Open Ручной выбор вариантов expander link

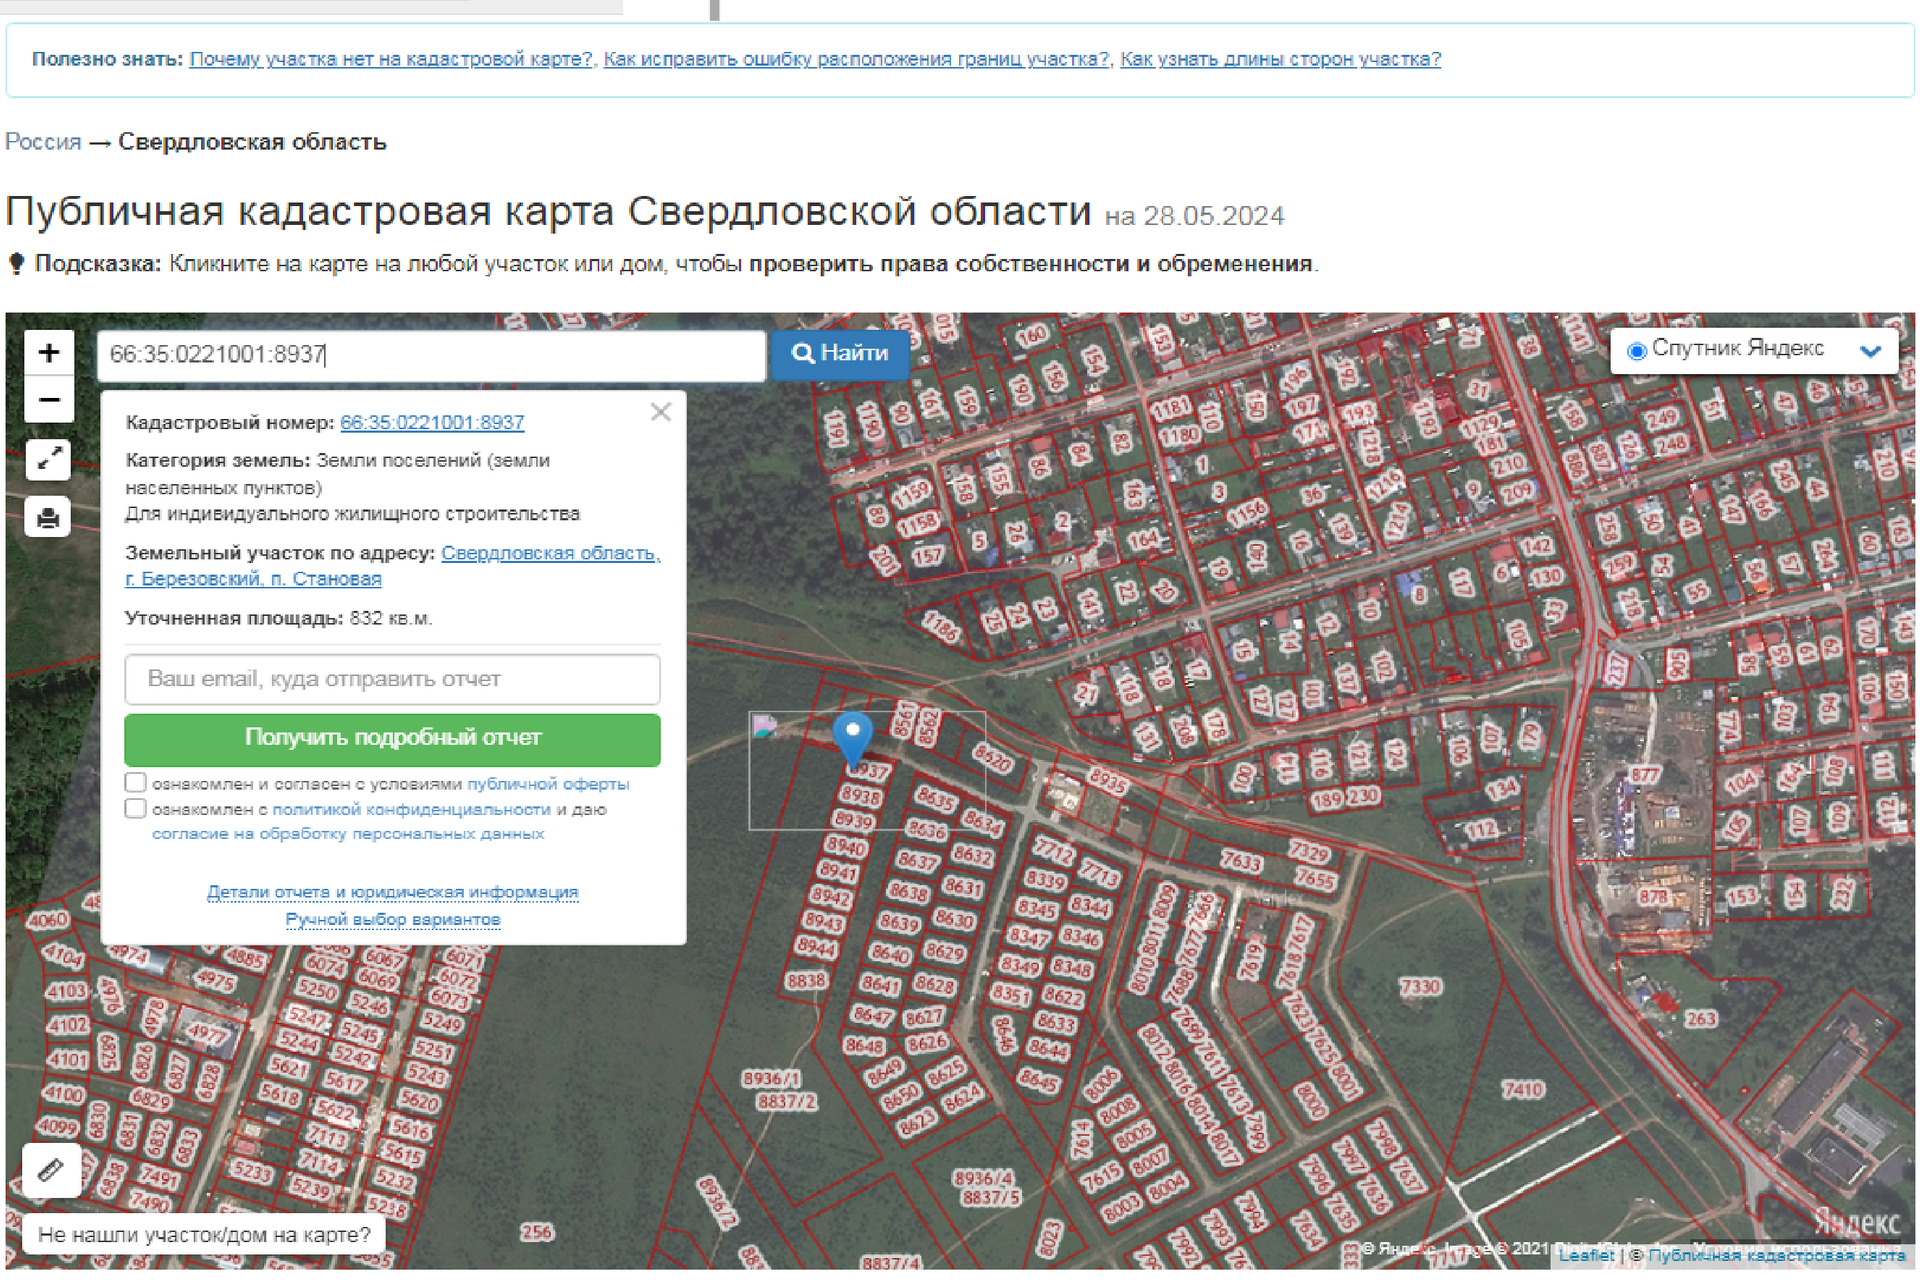[x=392, y=919]
